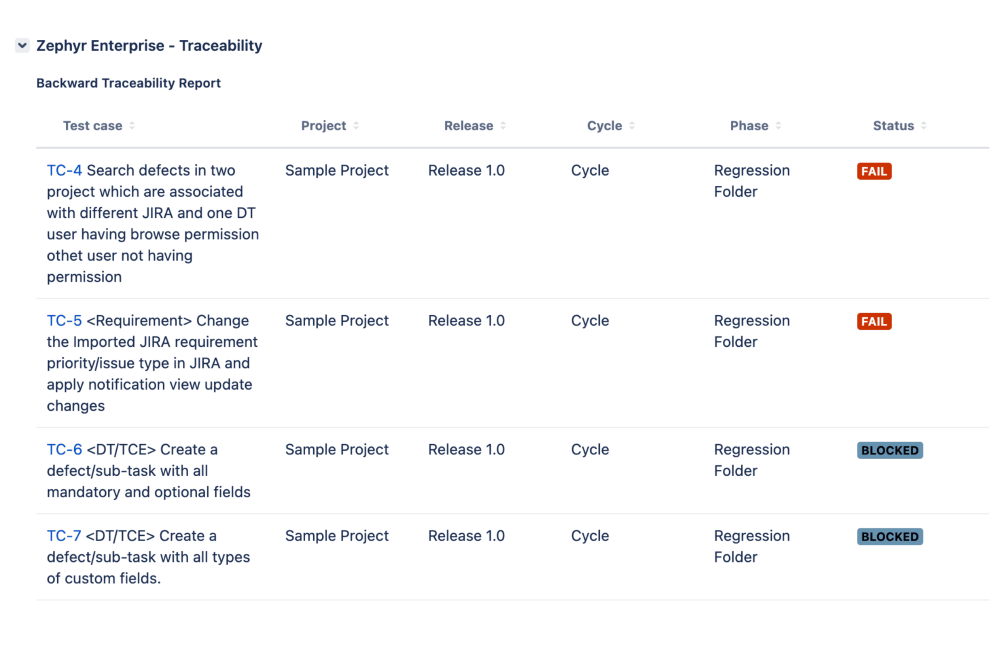Click sort icon beside Cycle header
This screenshot has width=1000, height=645.
[x=632, y=126]
